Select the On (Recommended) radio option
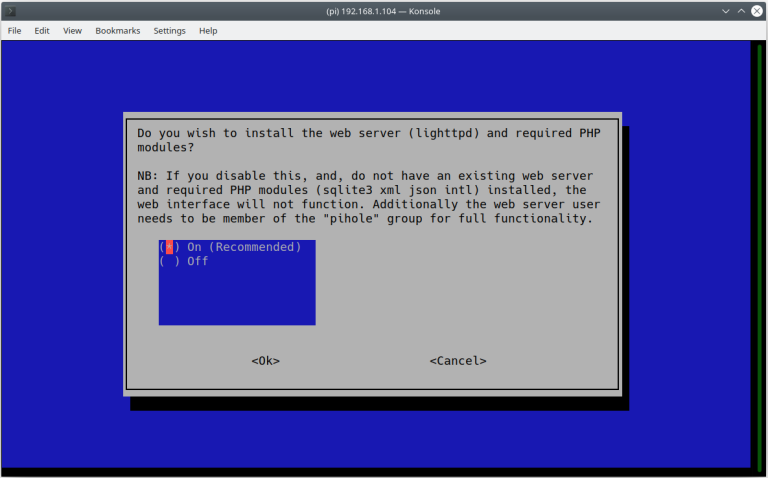This screenshot has width=768, height=478. 230,247
